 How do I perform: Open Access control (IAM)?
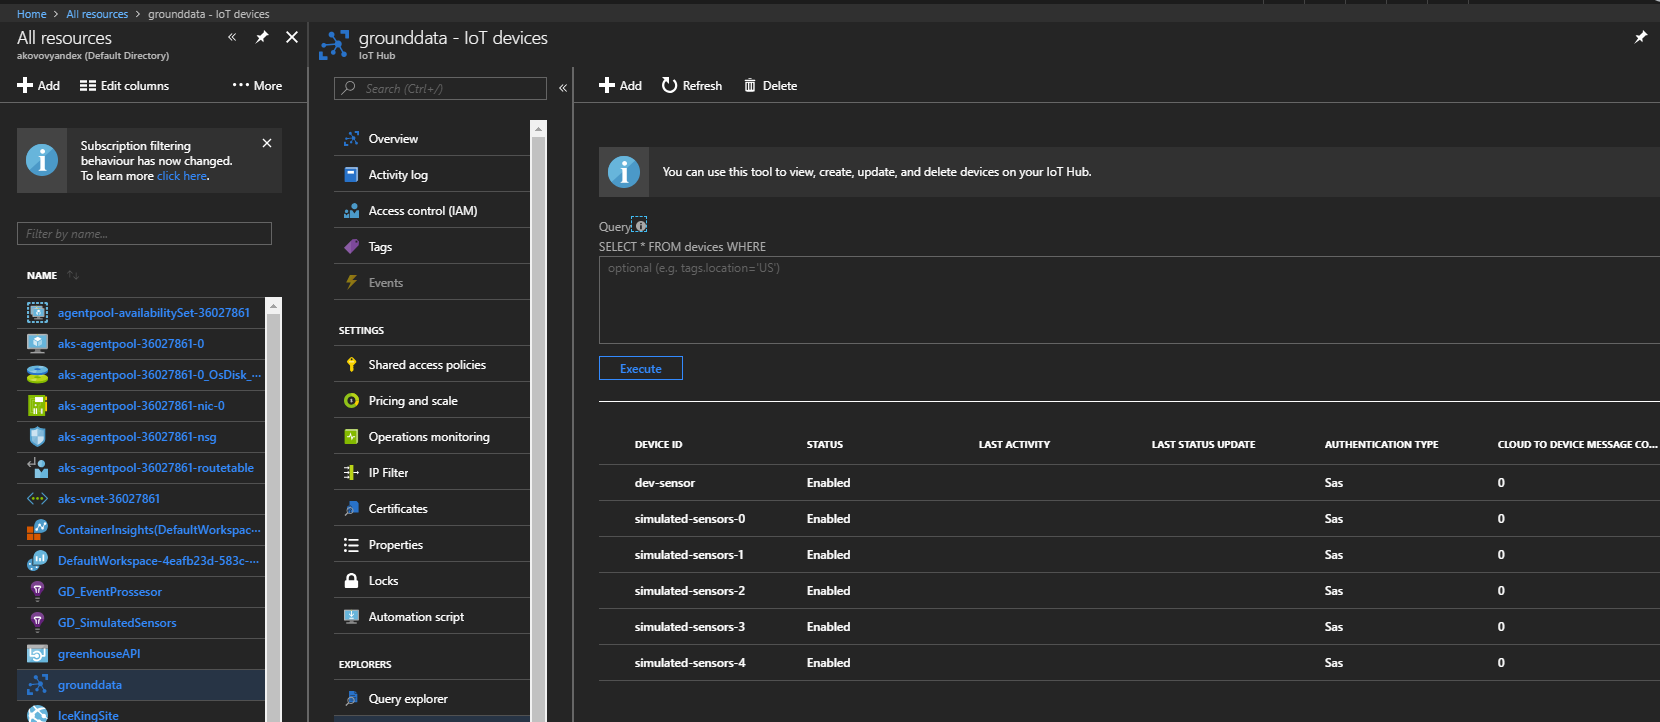[432, 210]
